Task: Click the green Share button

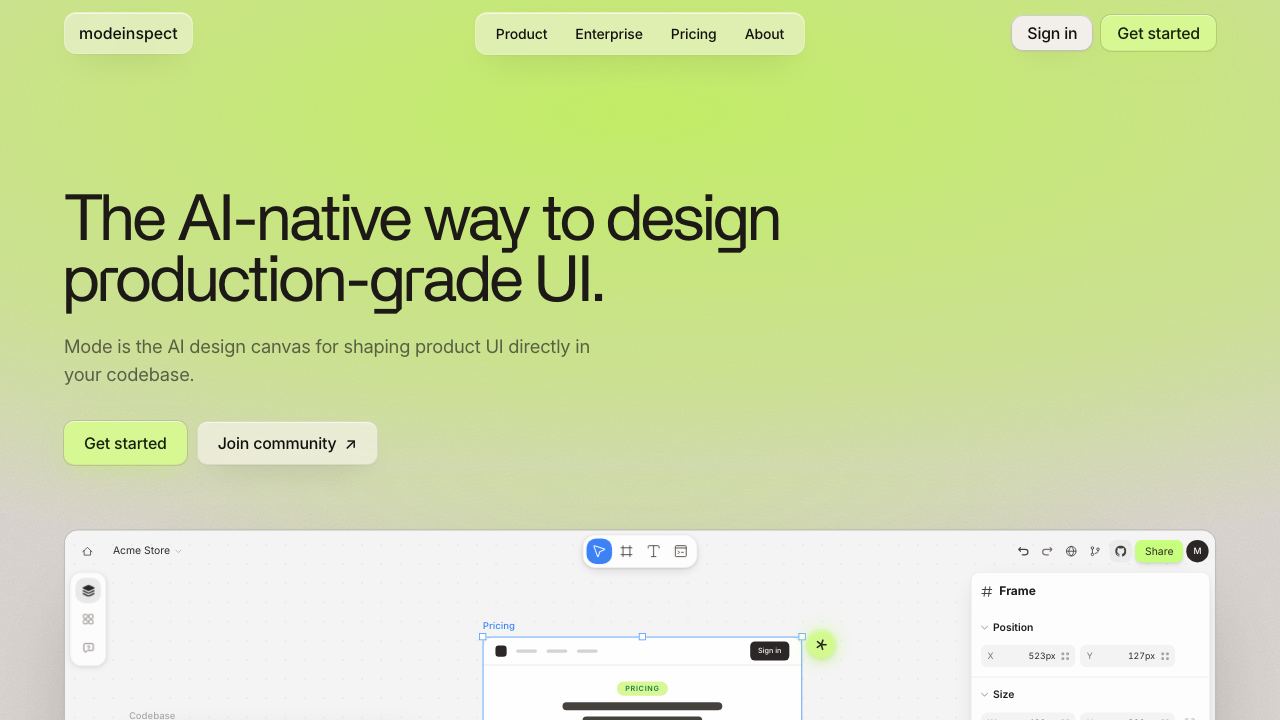Action: click(1159, 551)
